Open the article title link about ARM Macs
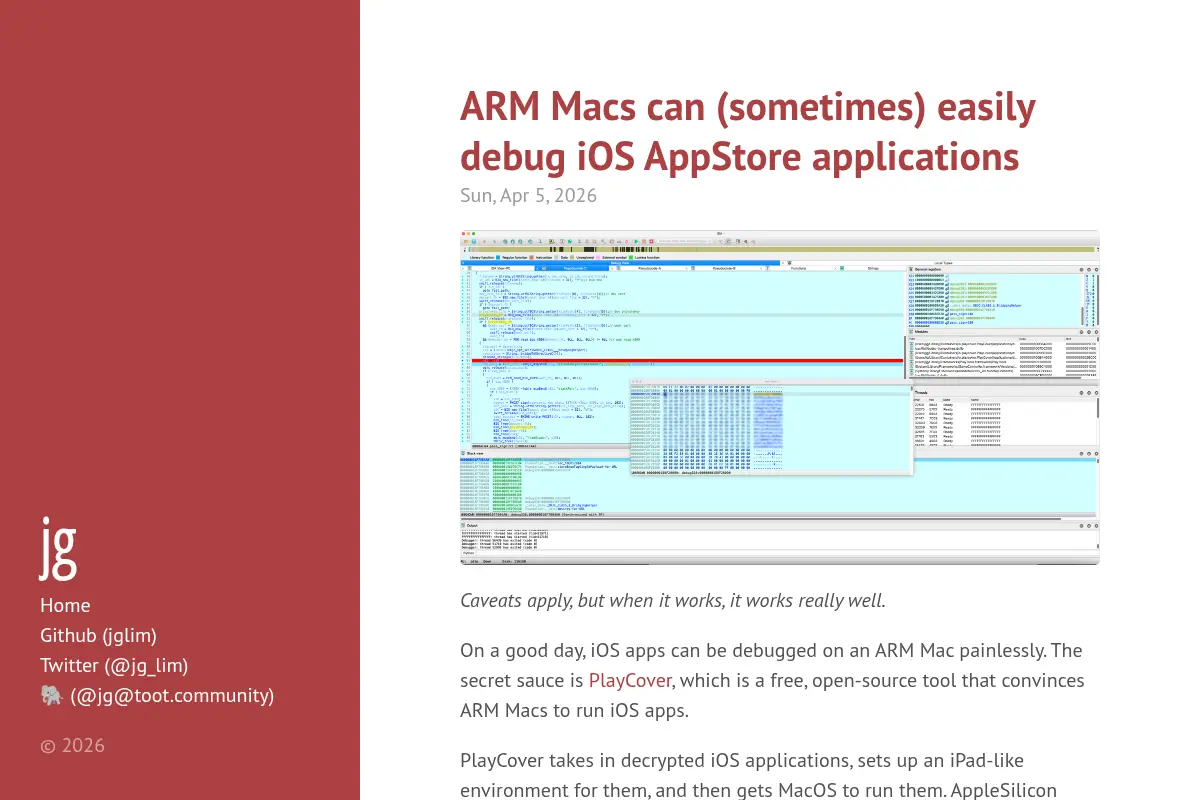Image resolution: width=1200 pixels, height=800 pixels. (747, 132)
